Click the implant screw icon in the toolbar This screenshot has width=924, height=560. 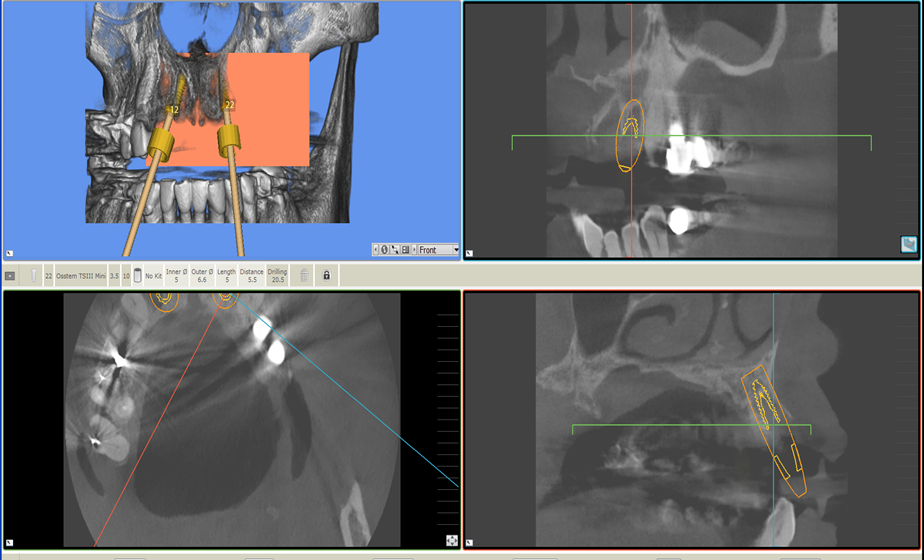pos(34,275)
